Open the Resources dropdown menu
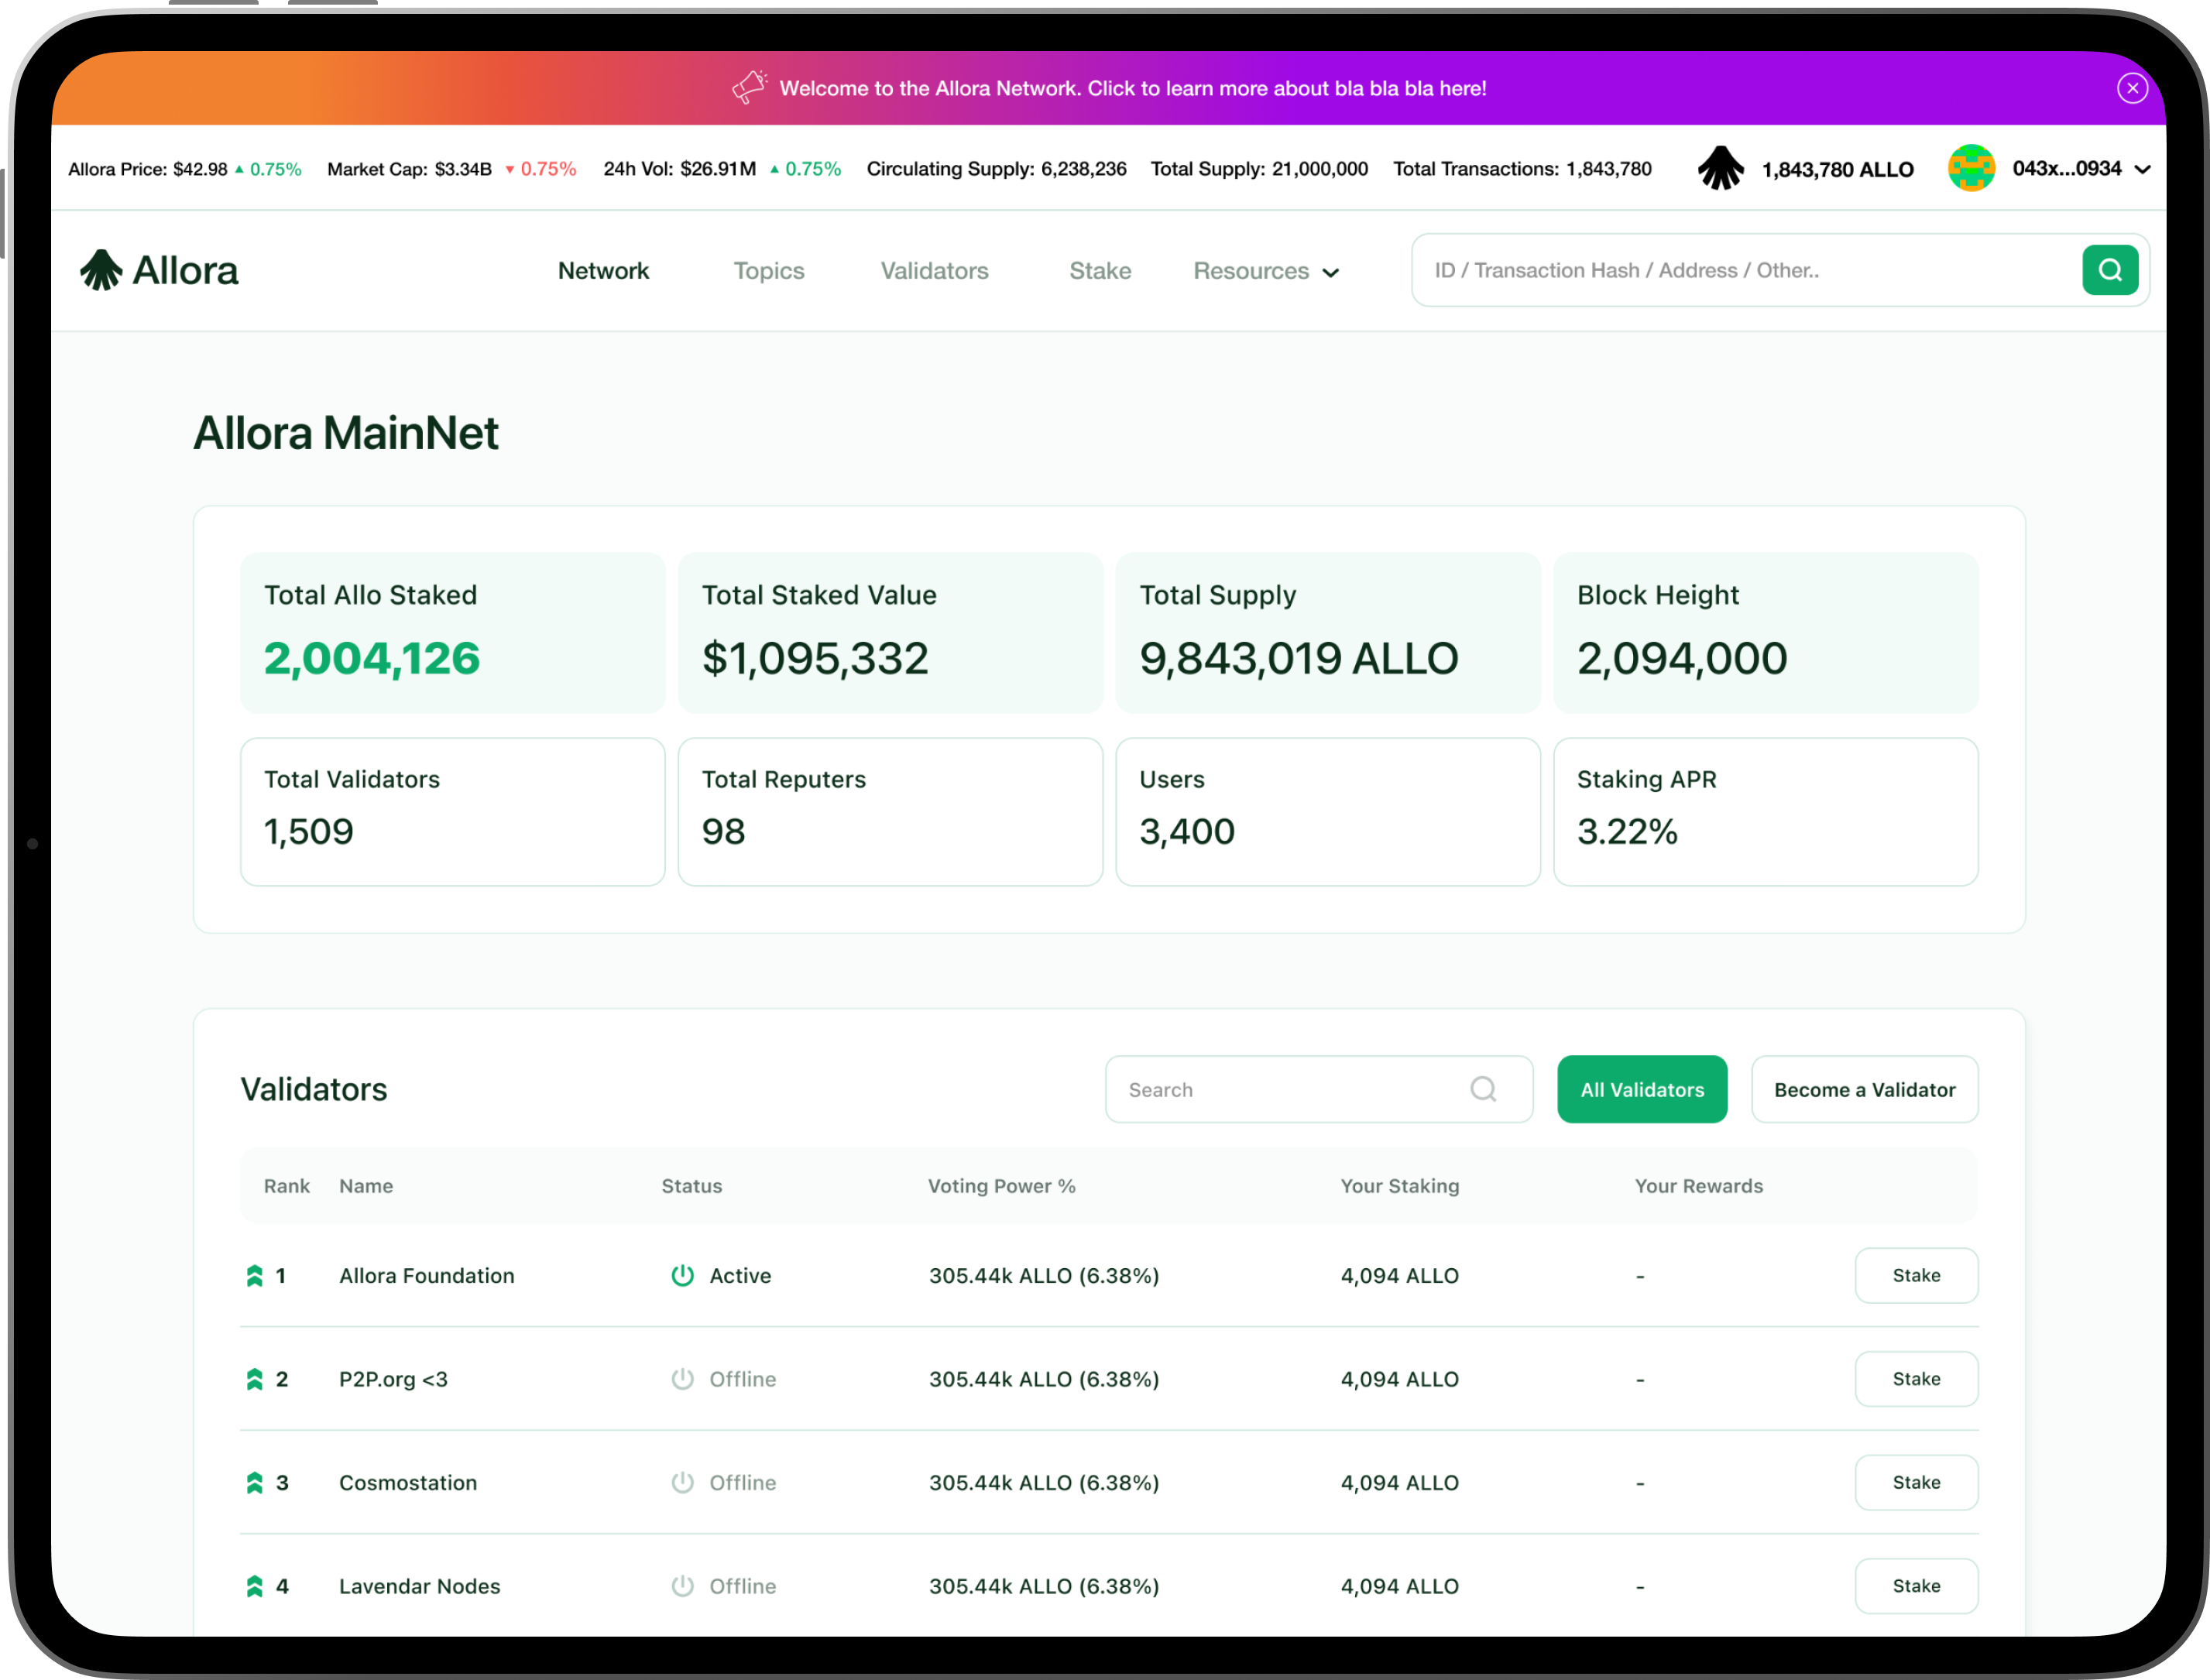Image resolution: width=2210 pixels, height=1680 pixels. click(1265, 271)
